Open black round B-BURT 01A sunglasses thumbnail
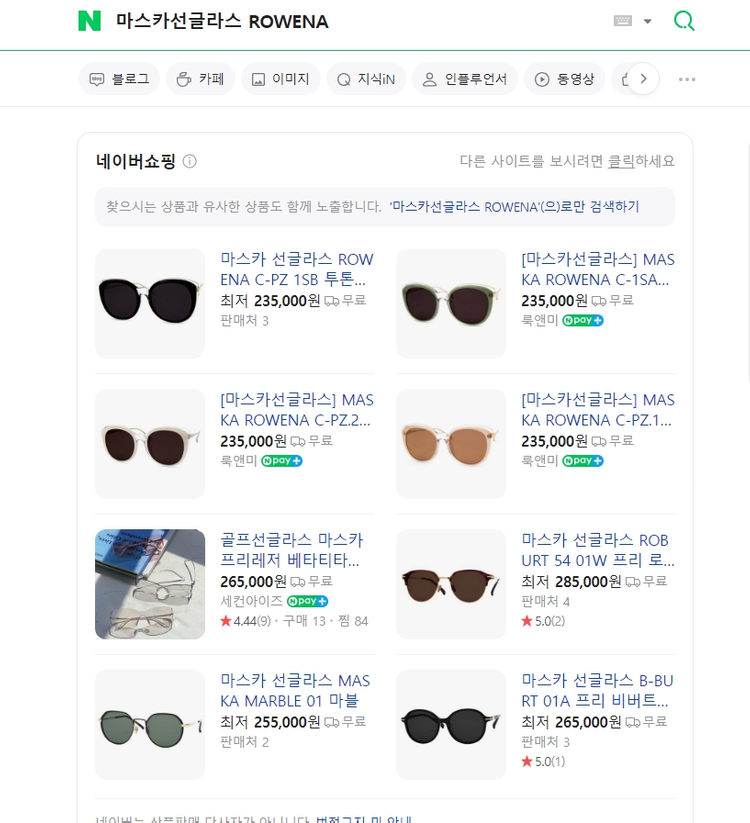Image resolution: width=750 pixels, height=823 pixels. point(451,724)
